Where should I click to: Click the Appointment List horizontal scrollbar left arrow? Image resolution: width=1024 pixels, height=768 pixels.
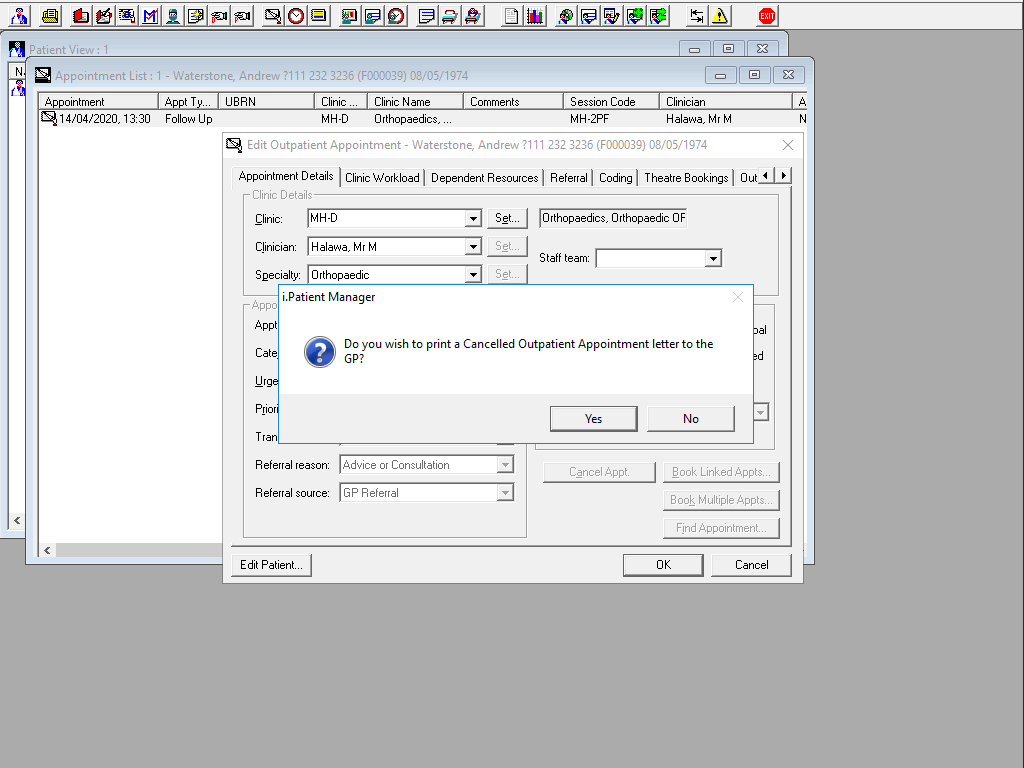[x=47, y=551]
